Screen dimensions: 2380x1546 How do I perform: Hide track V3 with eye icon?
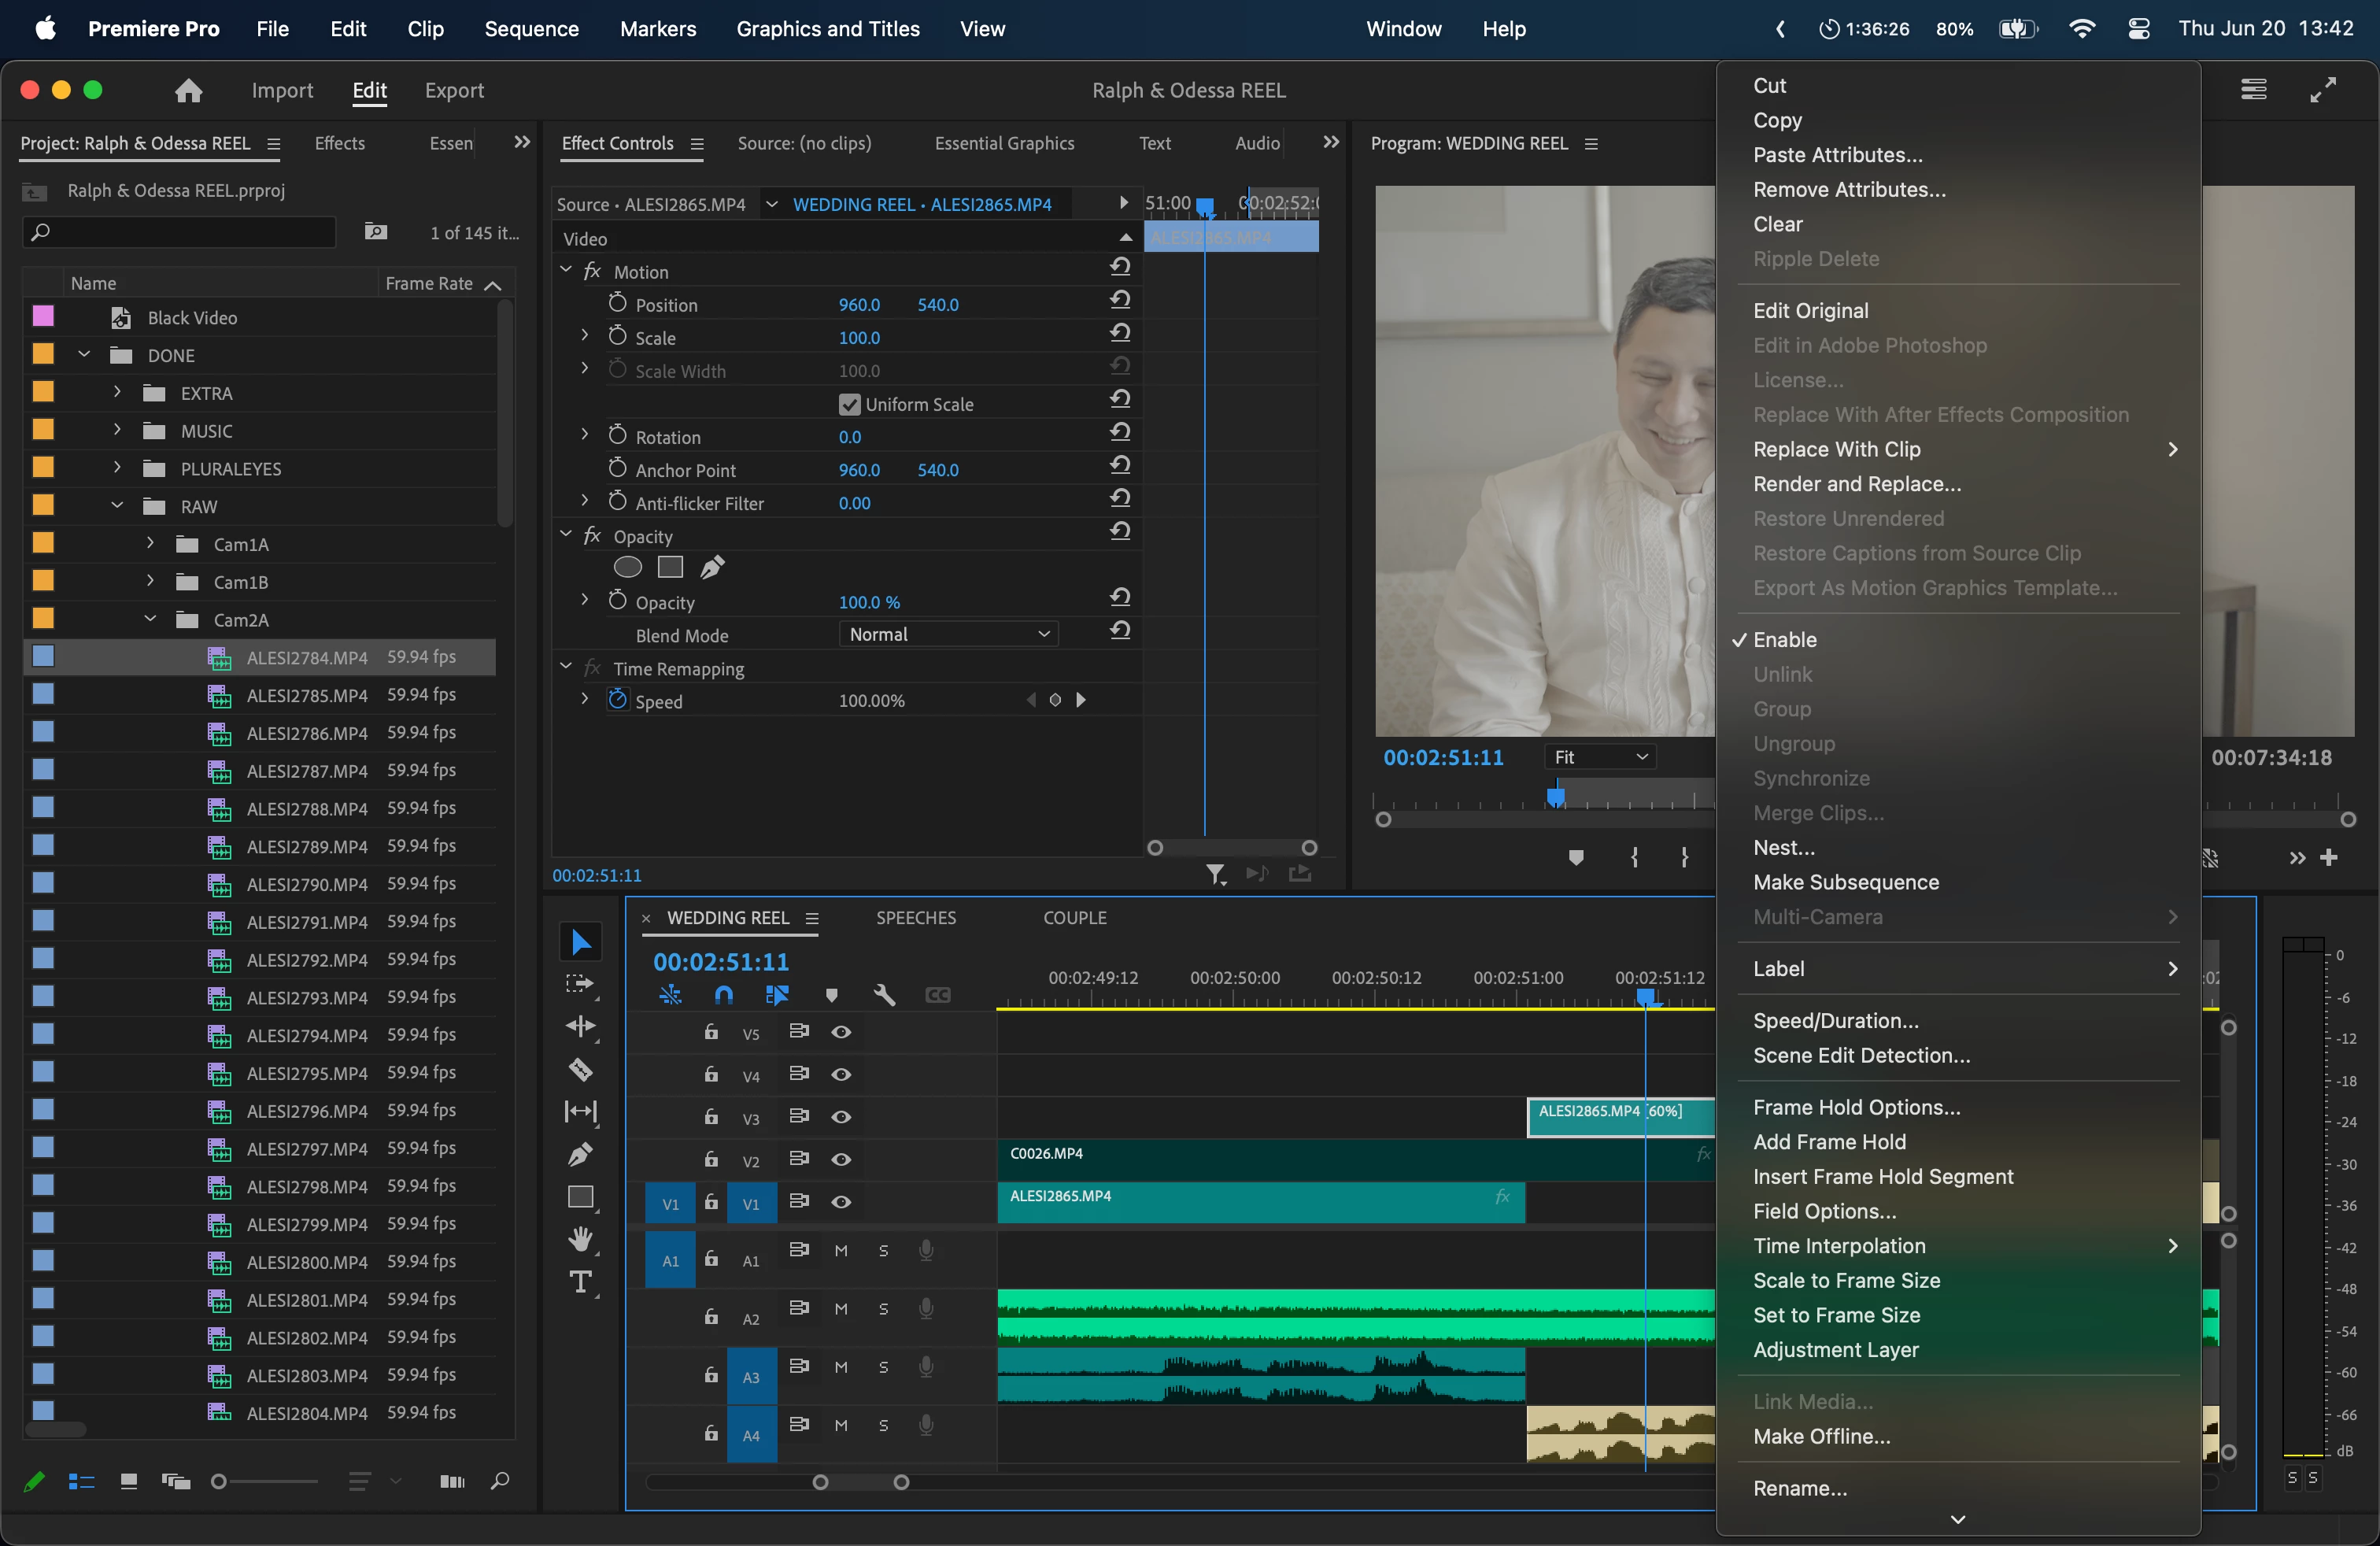pyautogui.click(x=841, y=1116)
